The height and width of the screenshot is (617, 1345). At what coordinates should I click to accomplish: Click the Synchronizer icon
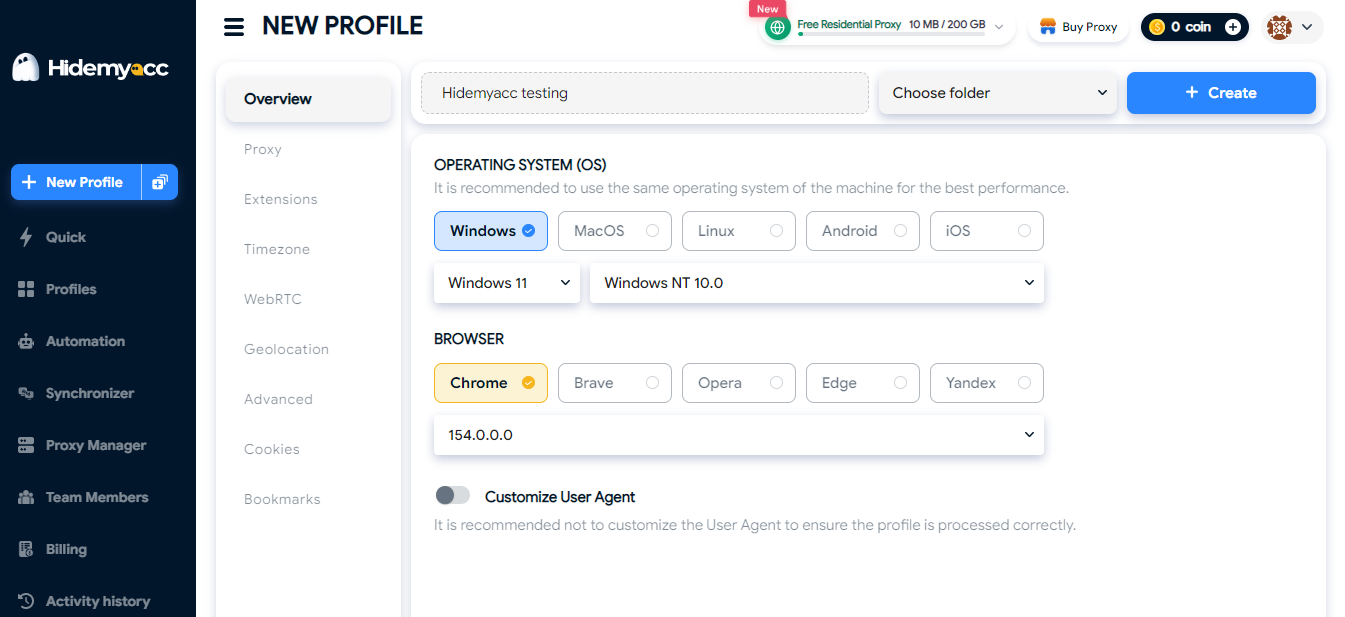point(26,393)
